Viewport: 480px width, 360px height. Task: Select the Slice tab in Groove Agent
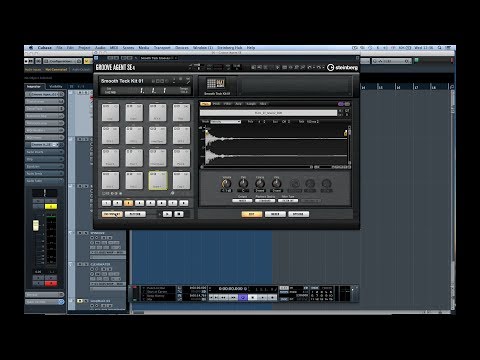[x=263, y=104]
